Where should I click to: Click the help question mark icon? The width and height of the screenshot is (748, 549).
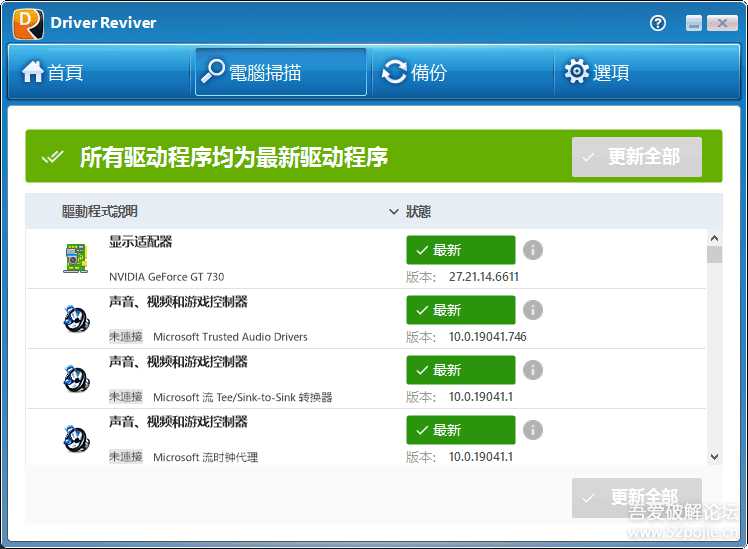(x=658, y=22)
